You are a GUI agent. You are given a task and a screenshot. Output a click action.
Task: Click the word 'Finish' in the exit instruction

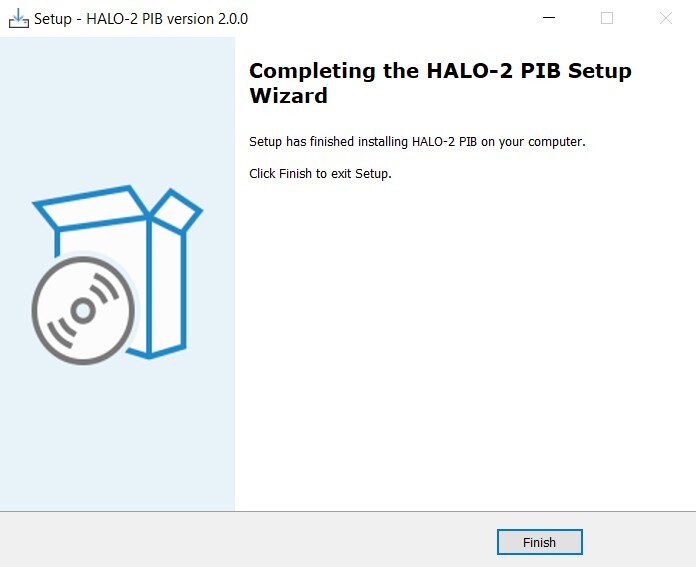coord(295,173)
